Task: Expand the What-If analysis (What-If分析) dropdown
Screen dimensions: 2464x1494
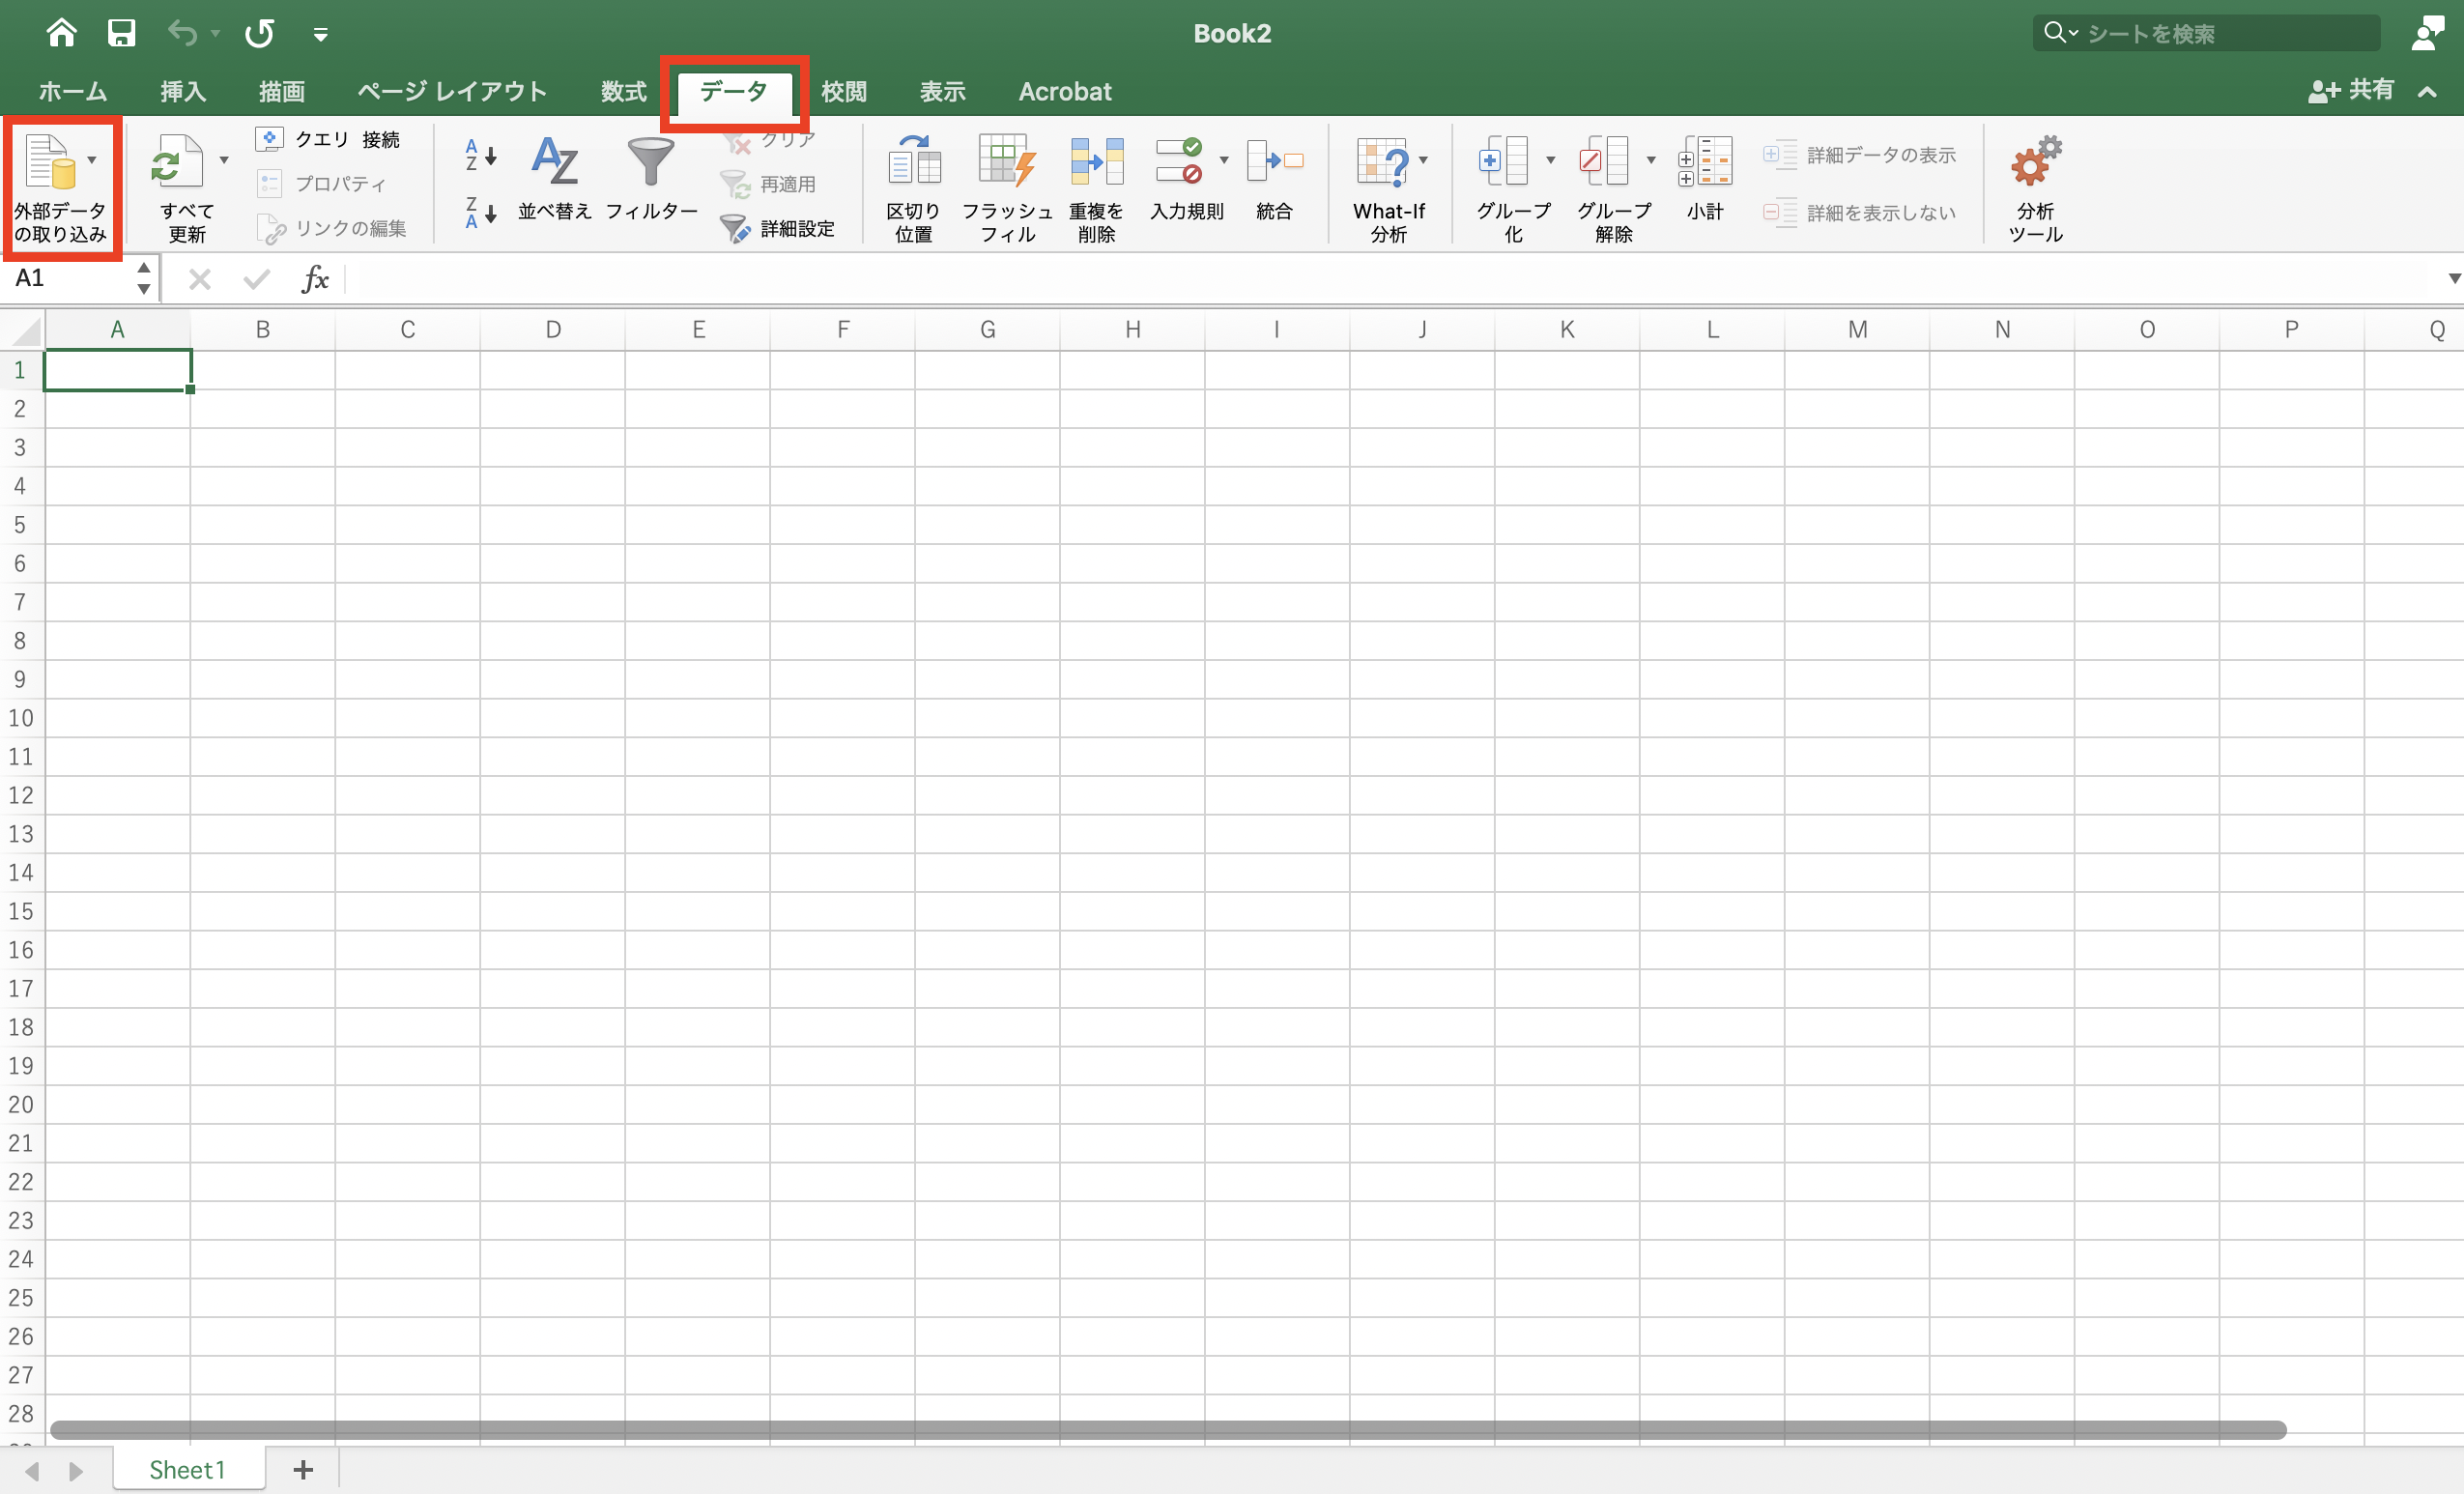Action: click(x=1423, y=160)
